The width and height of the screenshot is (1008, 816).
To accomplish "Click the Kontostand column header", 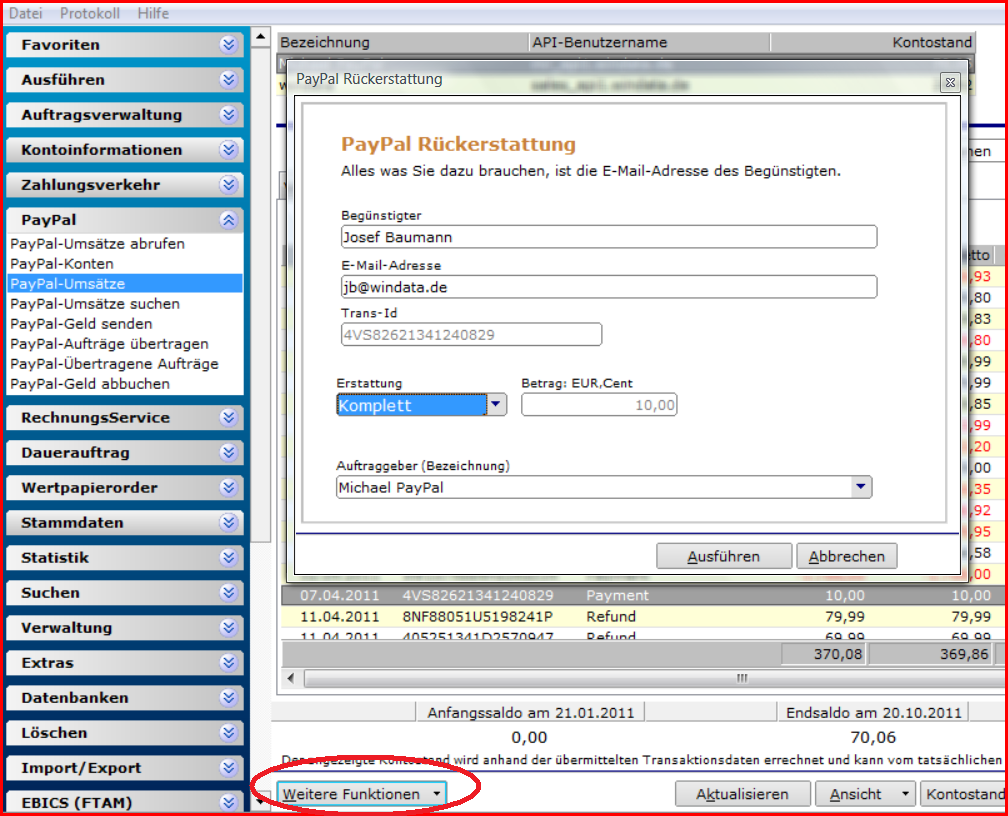I will [872, 42].
